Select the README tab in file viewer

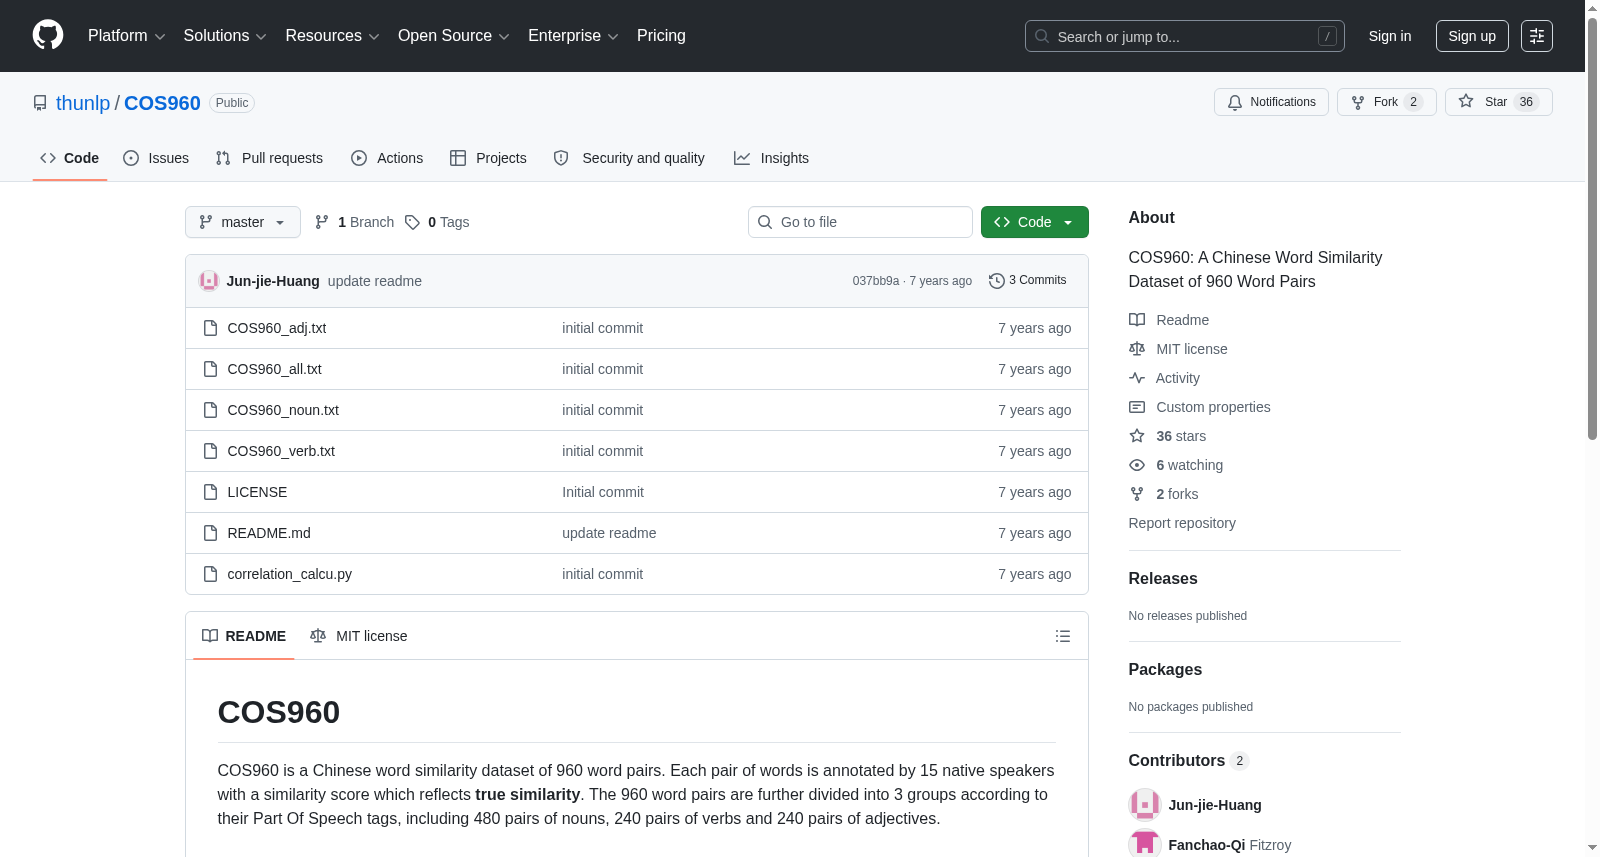click(x=244, y=636)
